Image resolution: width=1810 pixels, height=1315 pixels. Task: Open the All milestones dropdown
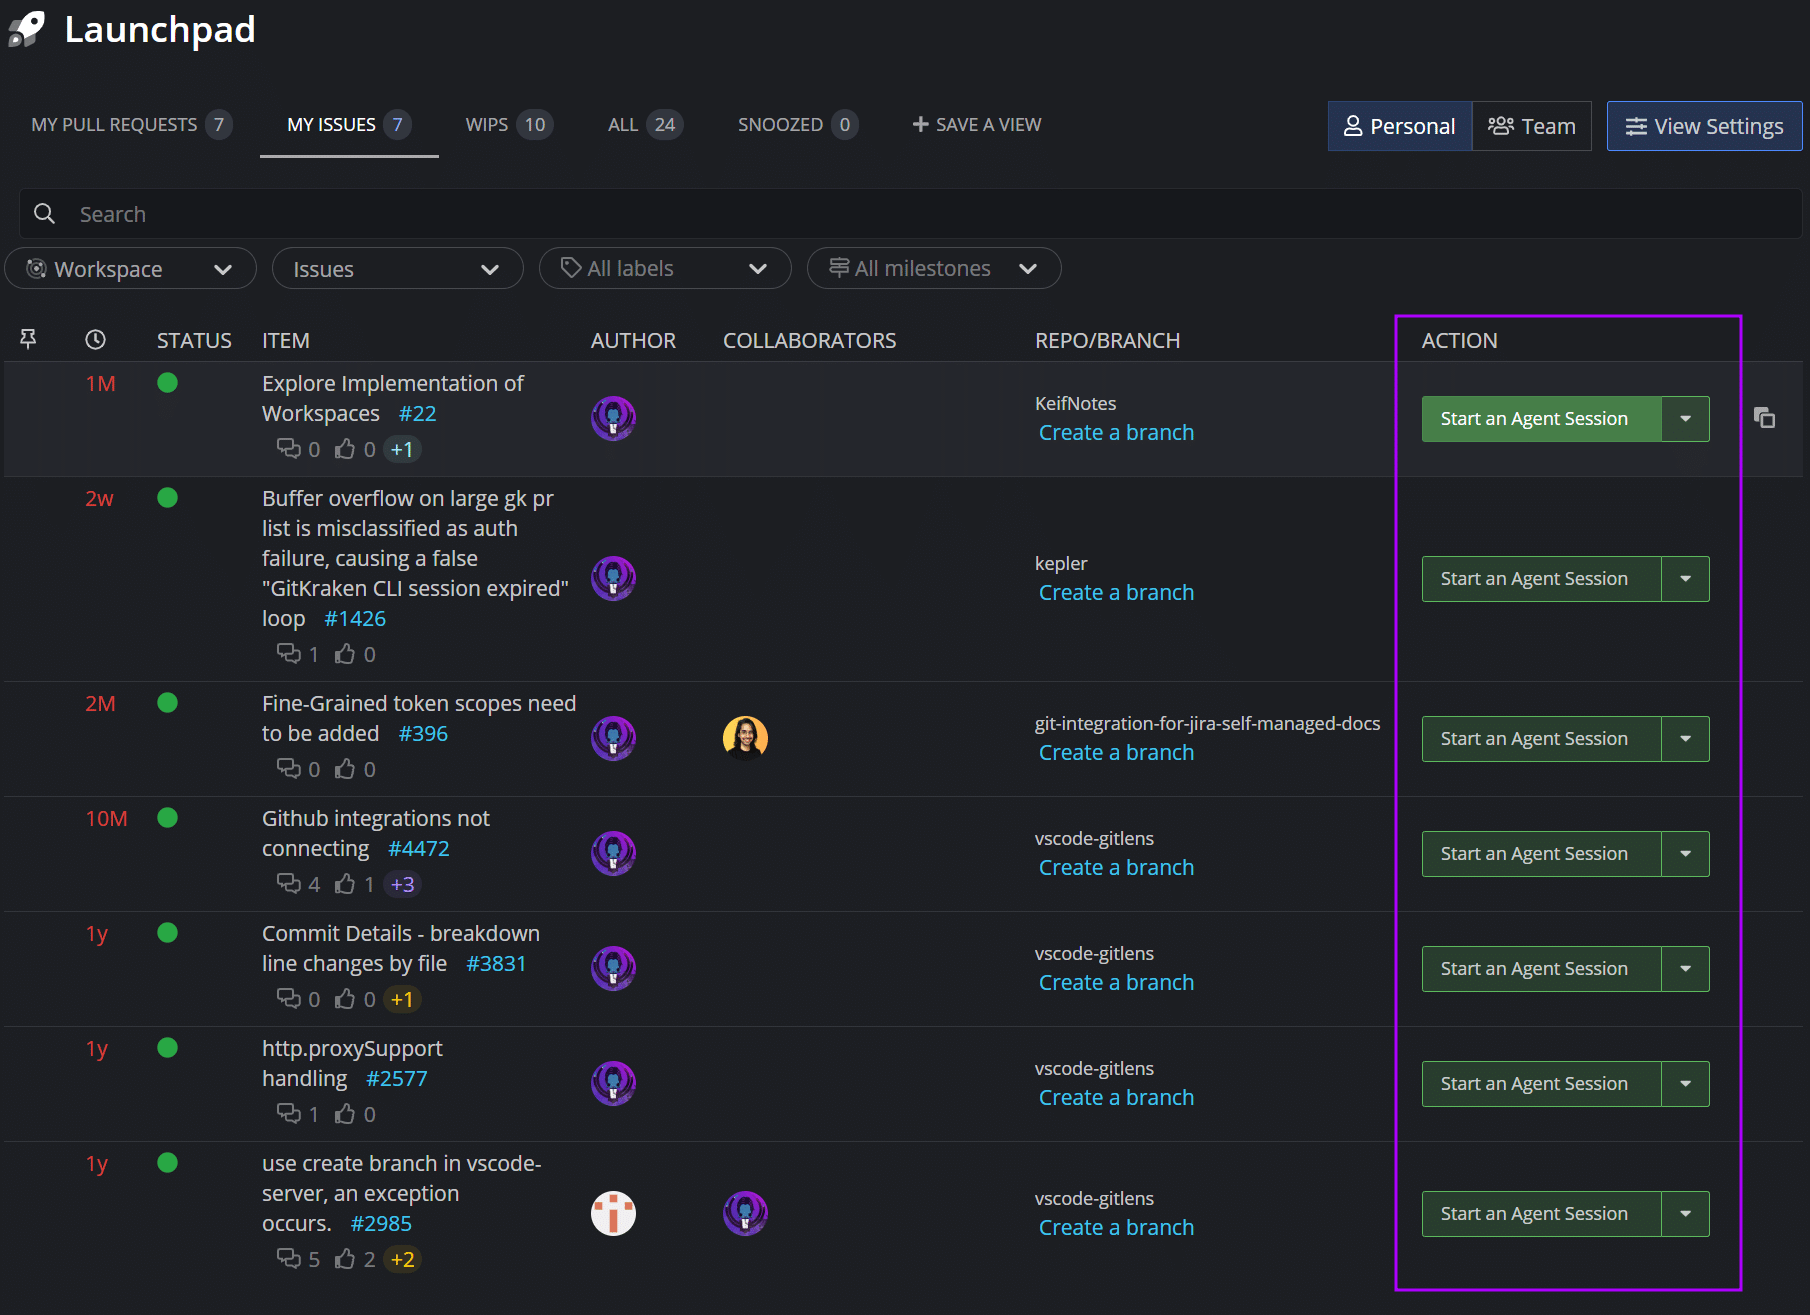934,268
